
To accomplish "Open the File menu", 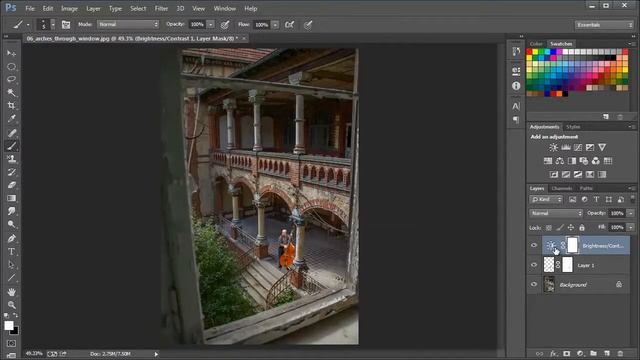I will tap(30, 8).
